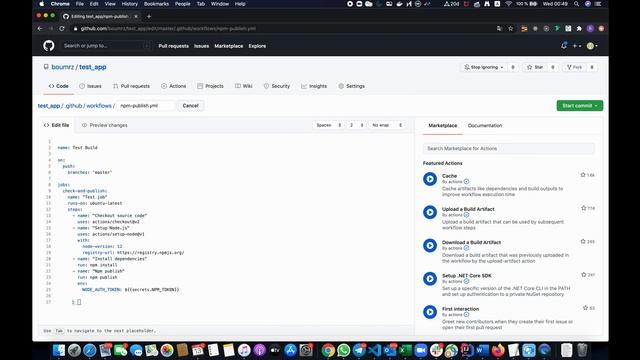Star the test_app repository
The width and height of the screenshot is (640, 360).
click(535, 67)
